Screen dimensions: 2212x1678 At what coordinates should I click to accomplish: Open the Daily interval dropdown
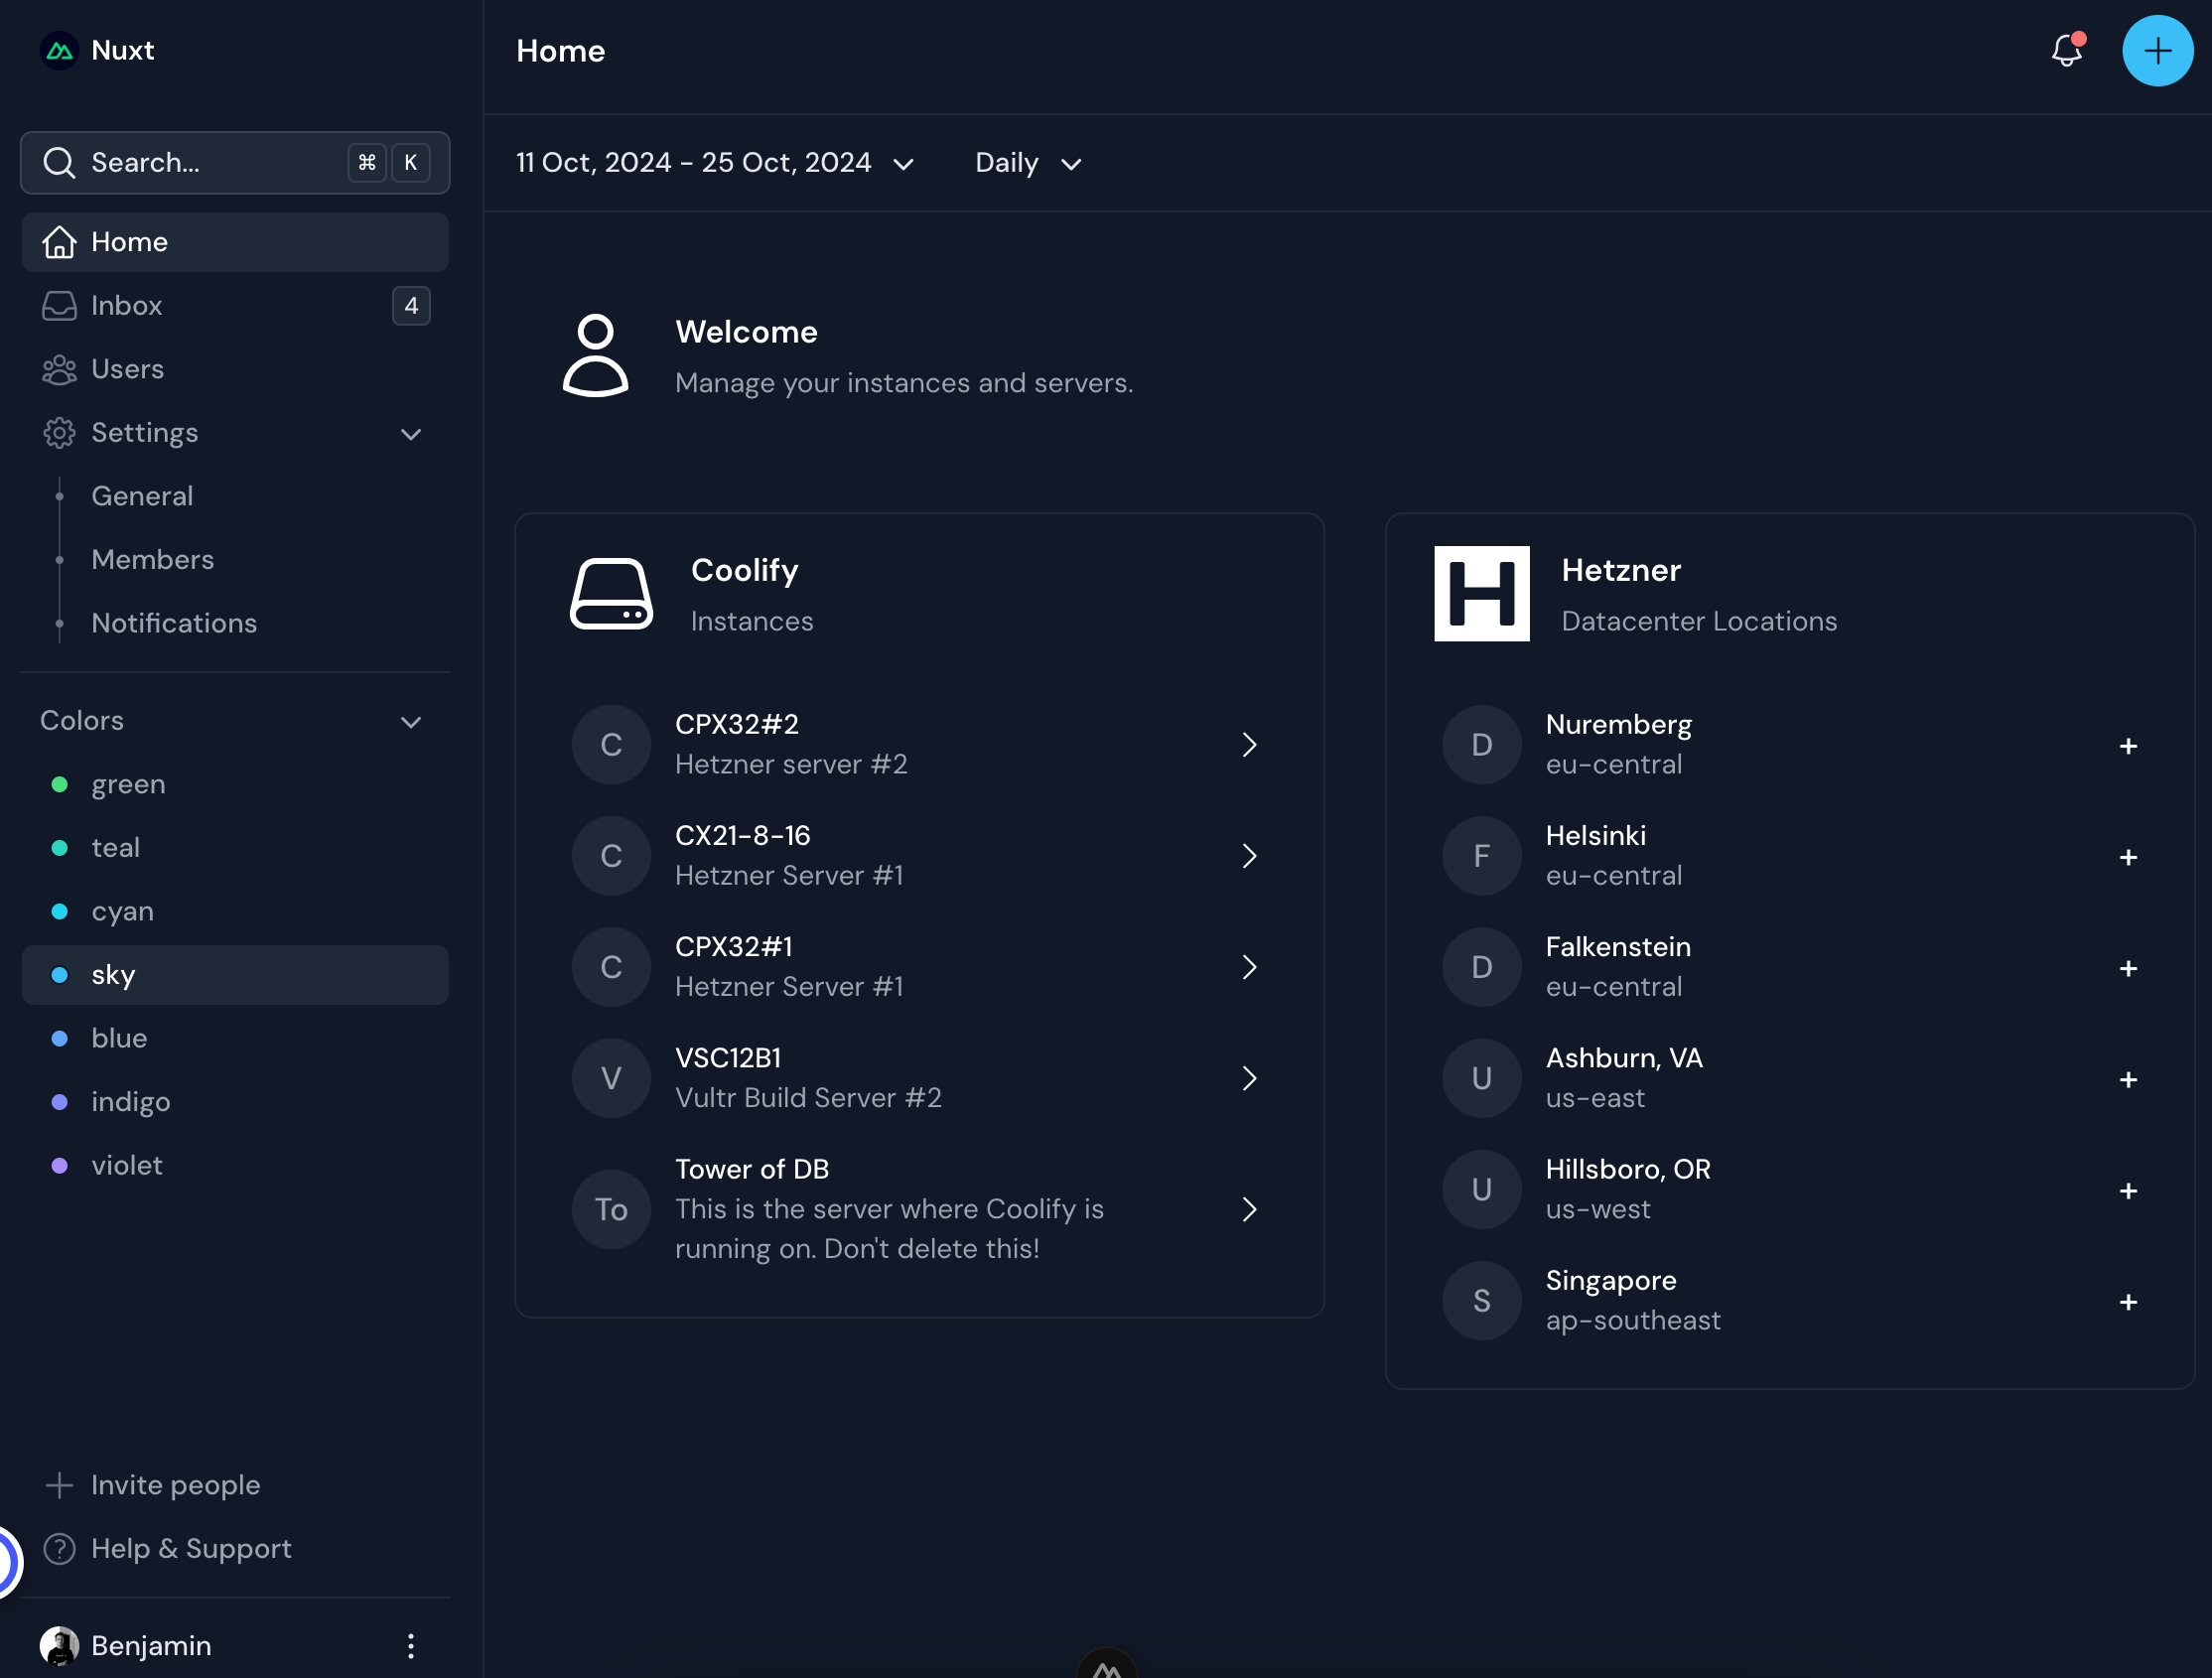coord(1028,162)
